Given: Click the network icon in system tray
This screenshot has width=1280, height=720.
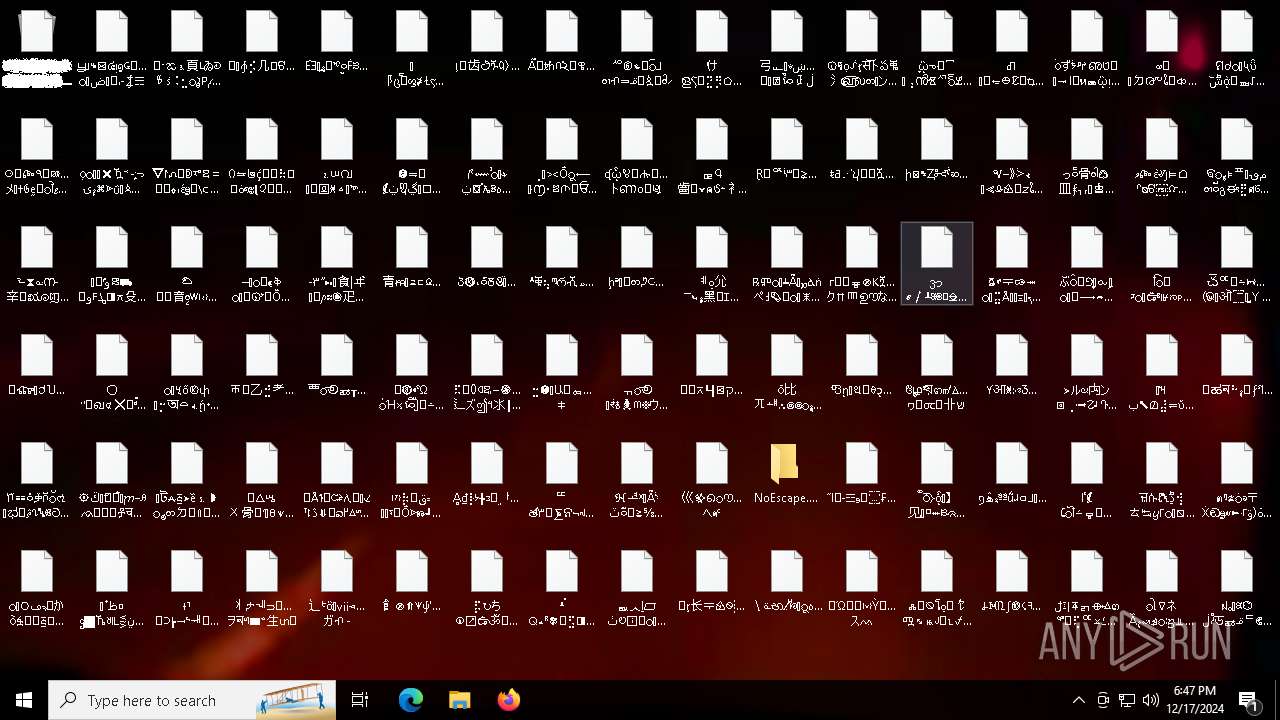Looking at the screenshot, I should click(x=1127, y=700).
